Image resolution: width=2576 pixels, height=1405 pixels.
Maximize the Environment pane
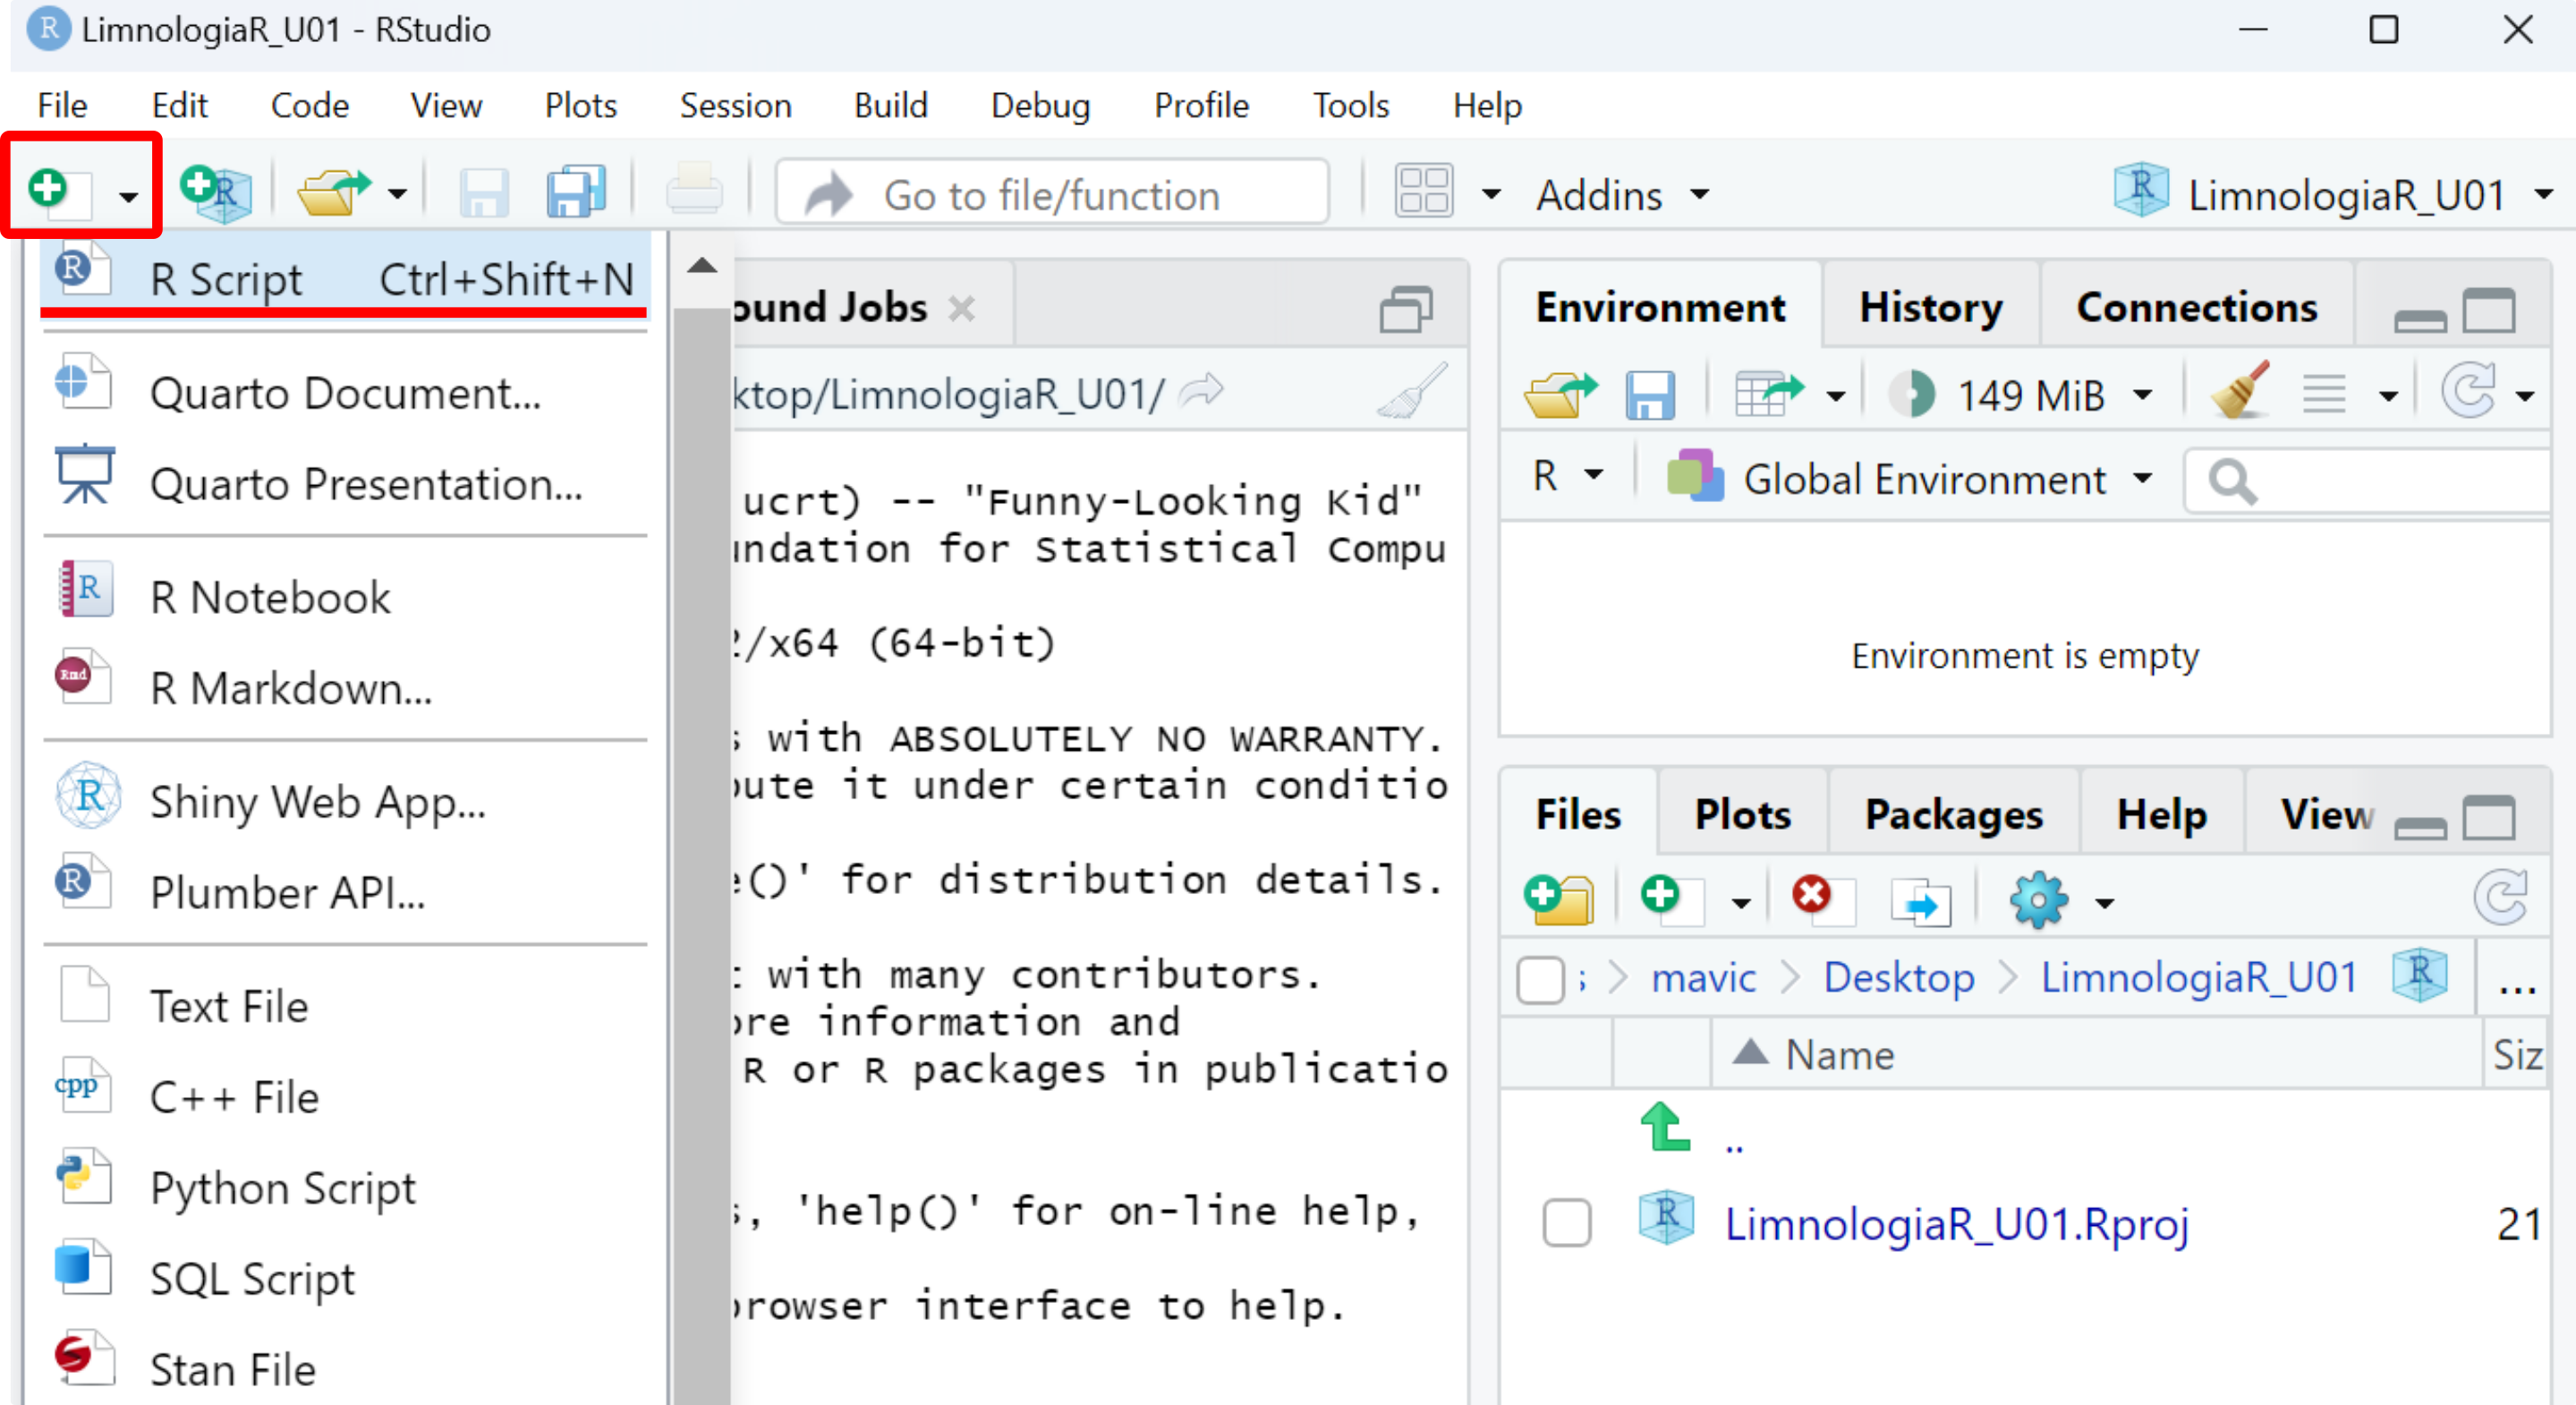2489,310
